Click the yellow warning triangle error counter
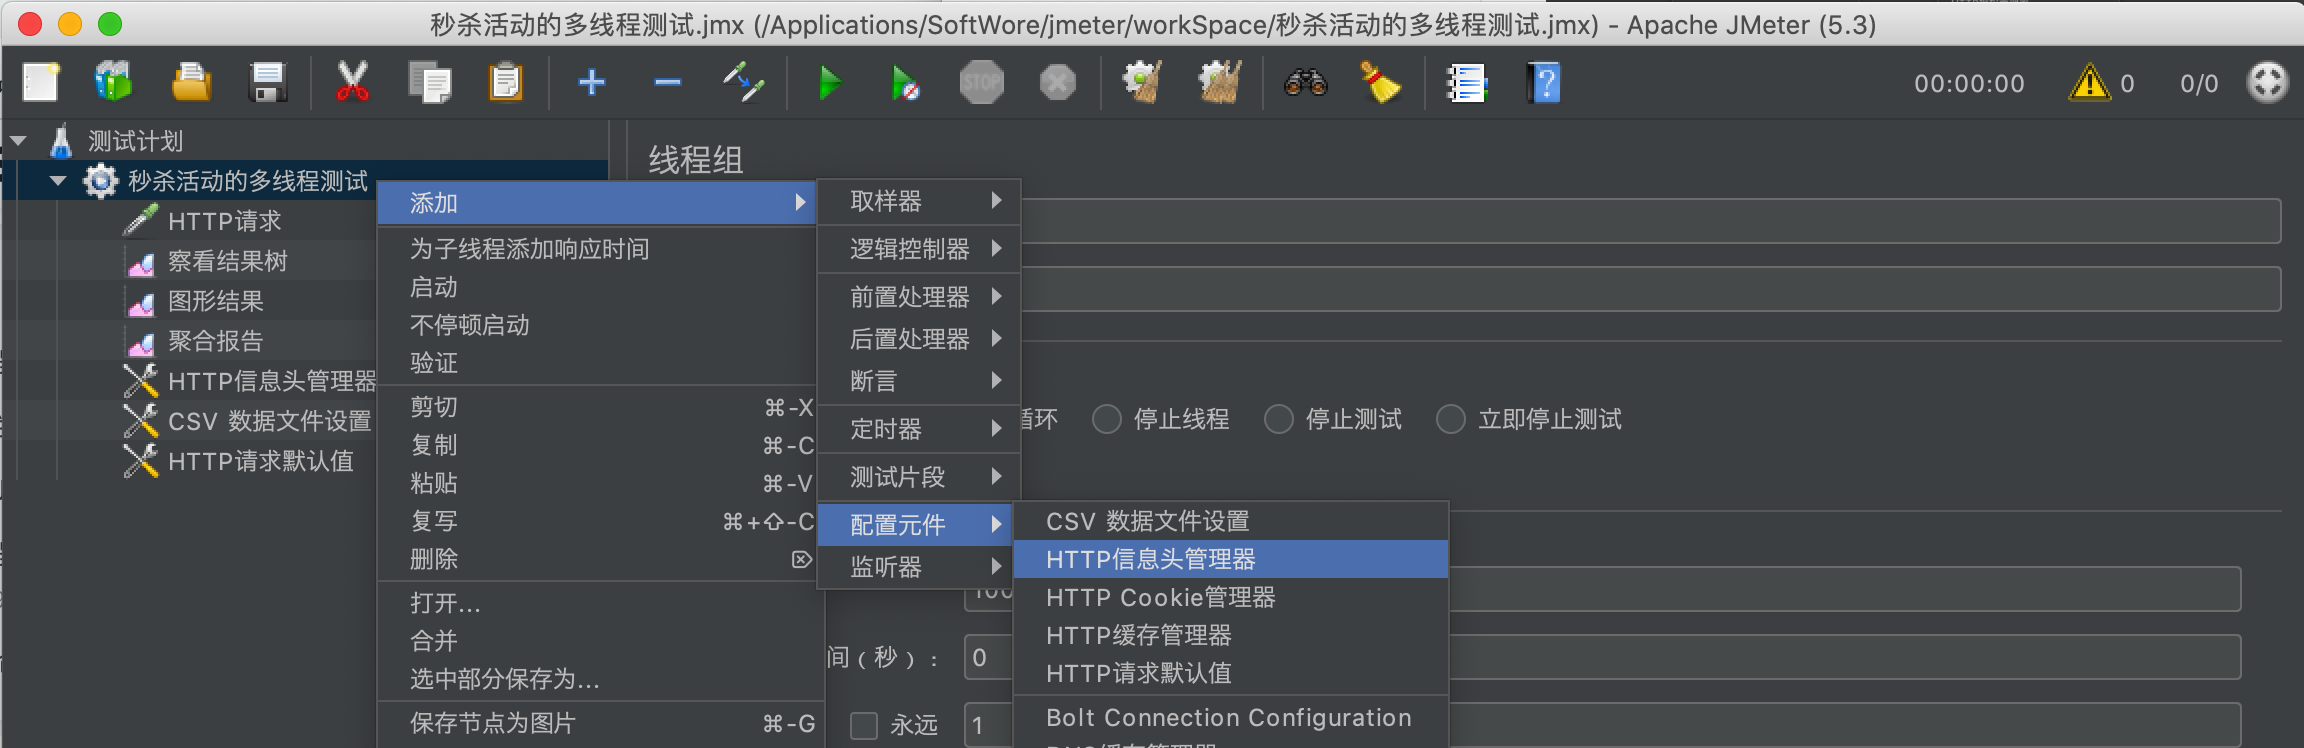 coord(2089,83)
